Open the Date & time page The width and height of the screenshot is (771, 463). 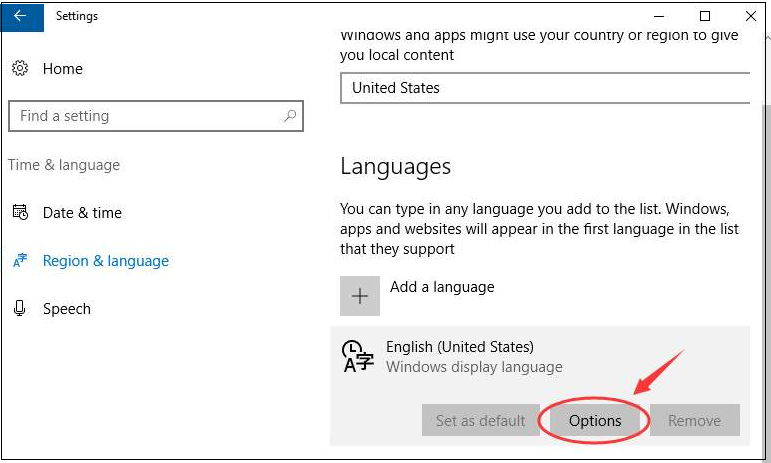[x=82, y=213]
